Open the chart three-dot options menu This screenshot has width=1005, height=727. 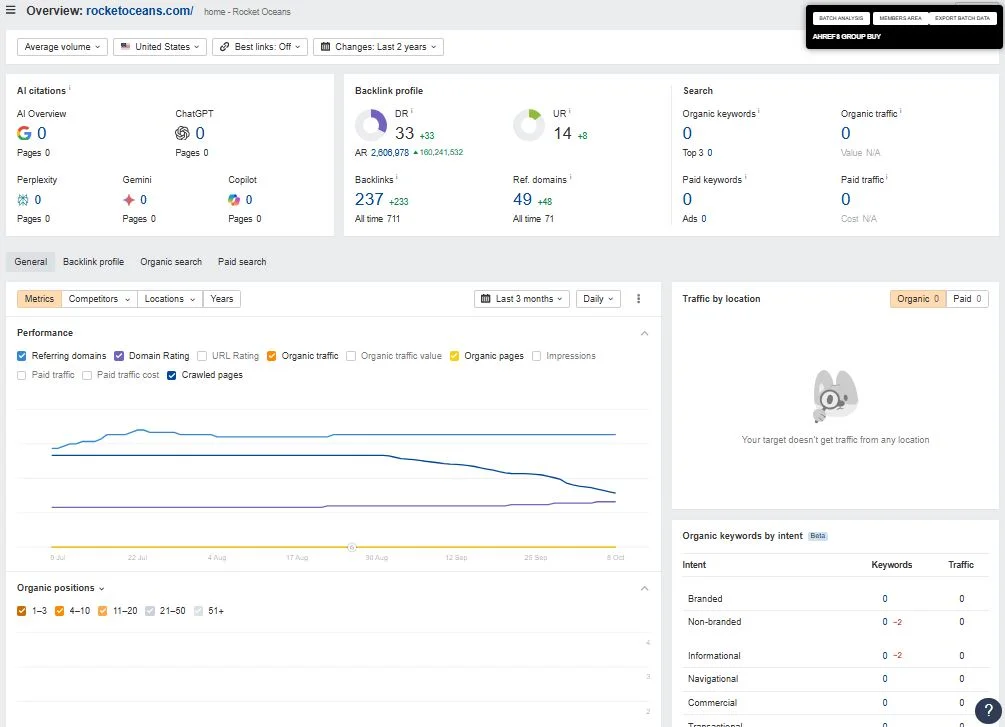click(638, 299)
